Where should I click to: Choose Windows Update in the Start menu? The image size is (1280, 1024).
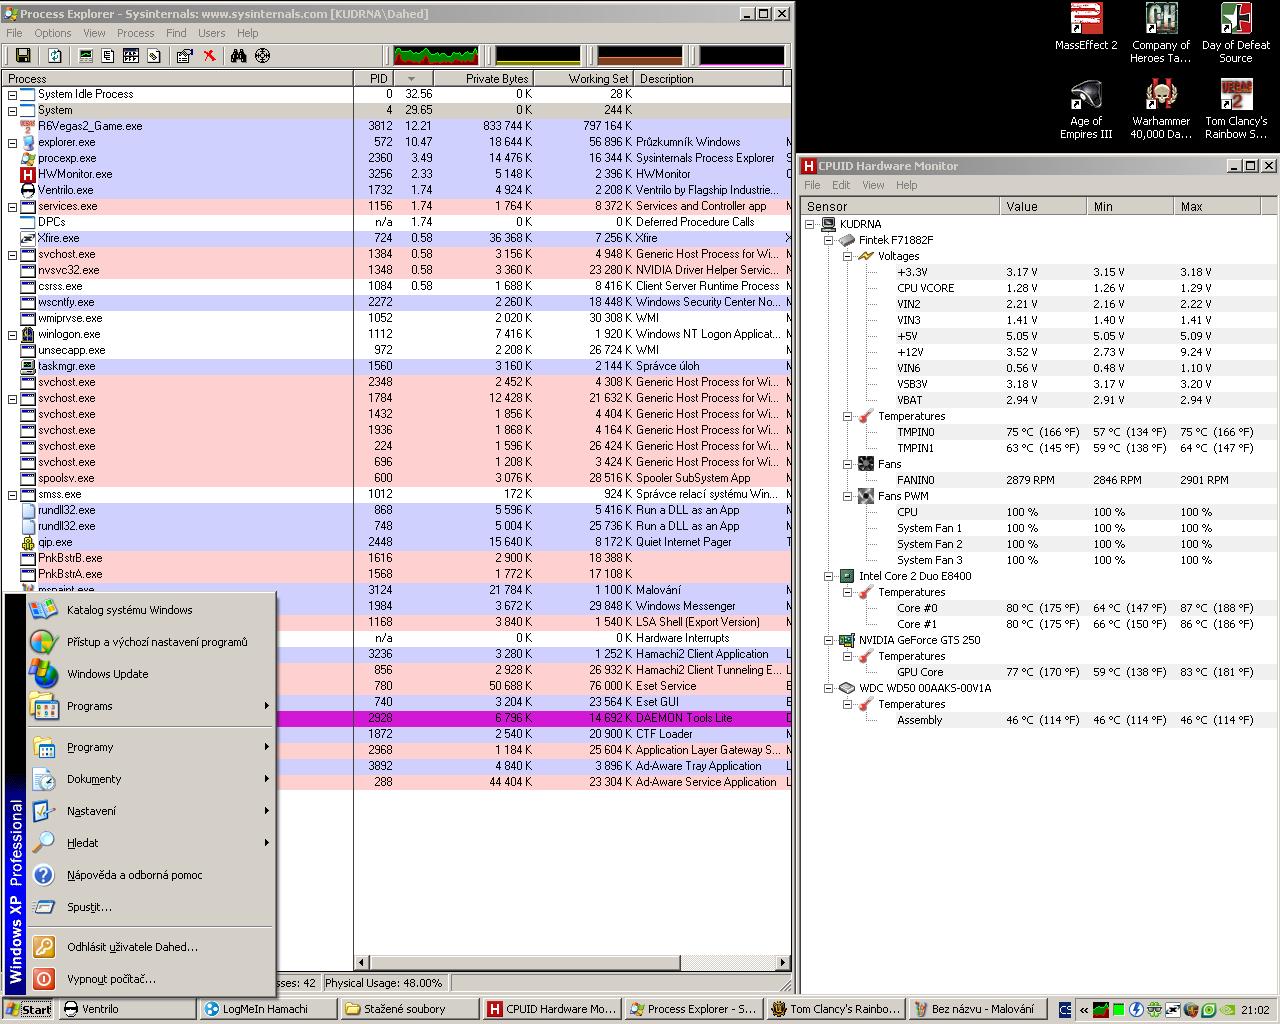(x=107, y=674)
